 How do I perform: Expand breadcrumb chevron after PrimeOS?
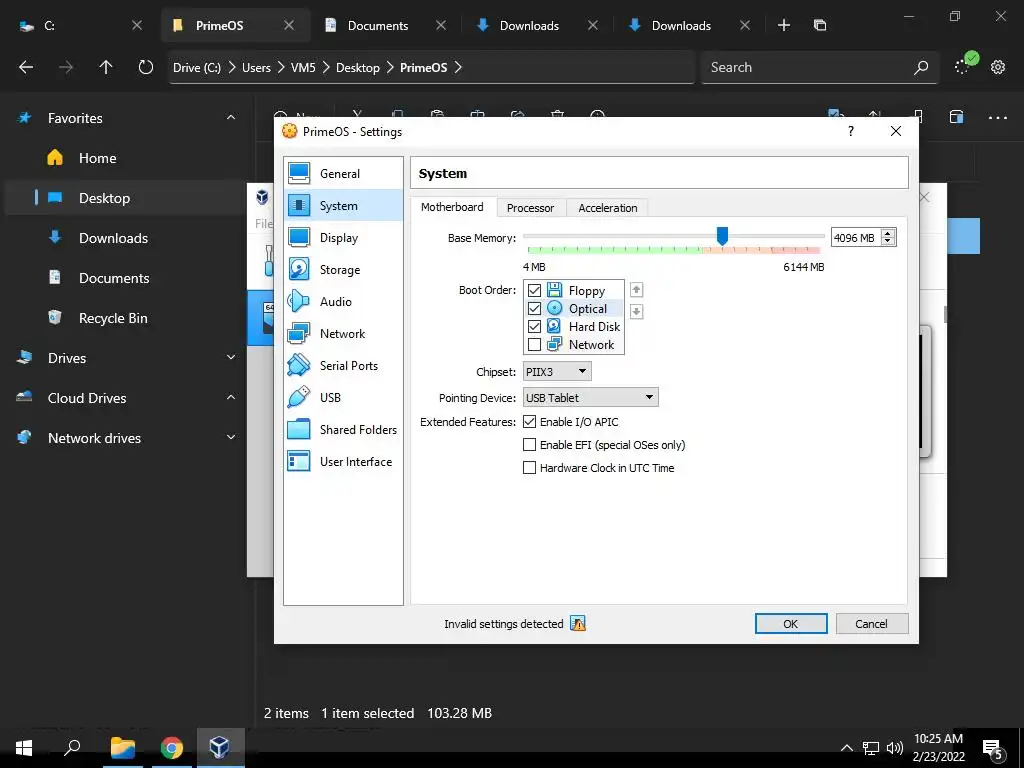(458, 67)
